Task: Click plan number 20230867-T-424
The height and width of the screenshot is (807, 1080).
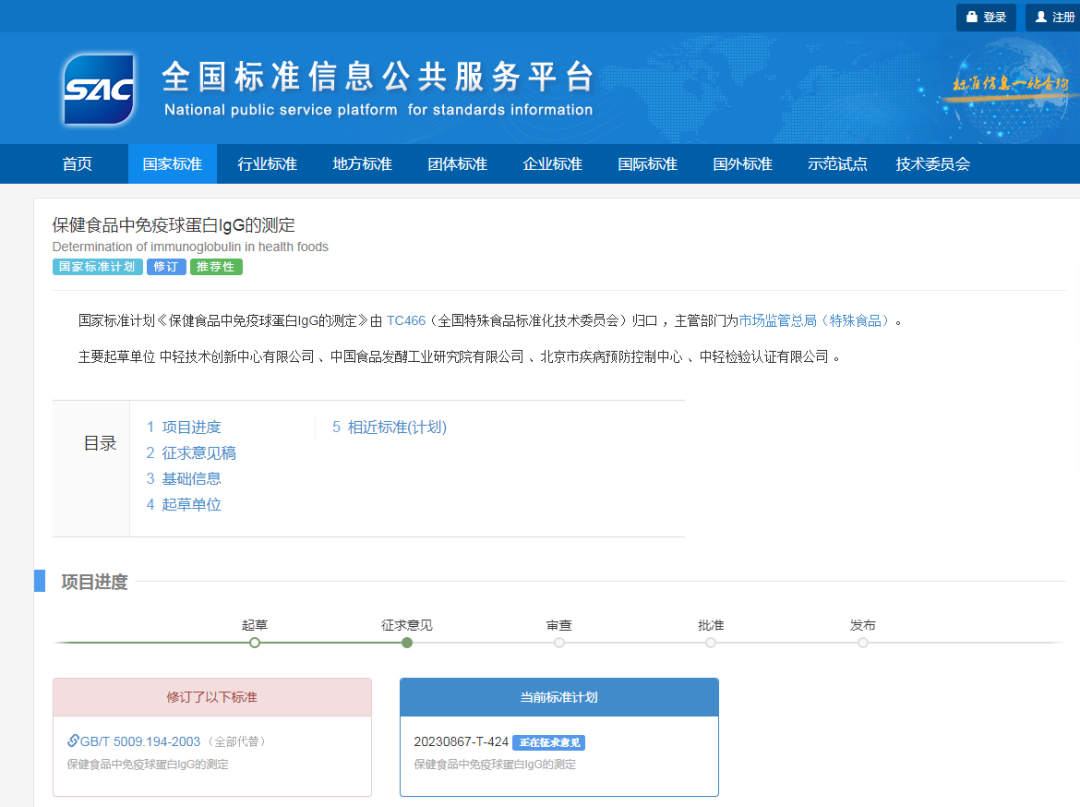Action: (x=461, y=742)
